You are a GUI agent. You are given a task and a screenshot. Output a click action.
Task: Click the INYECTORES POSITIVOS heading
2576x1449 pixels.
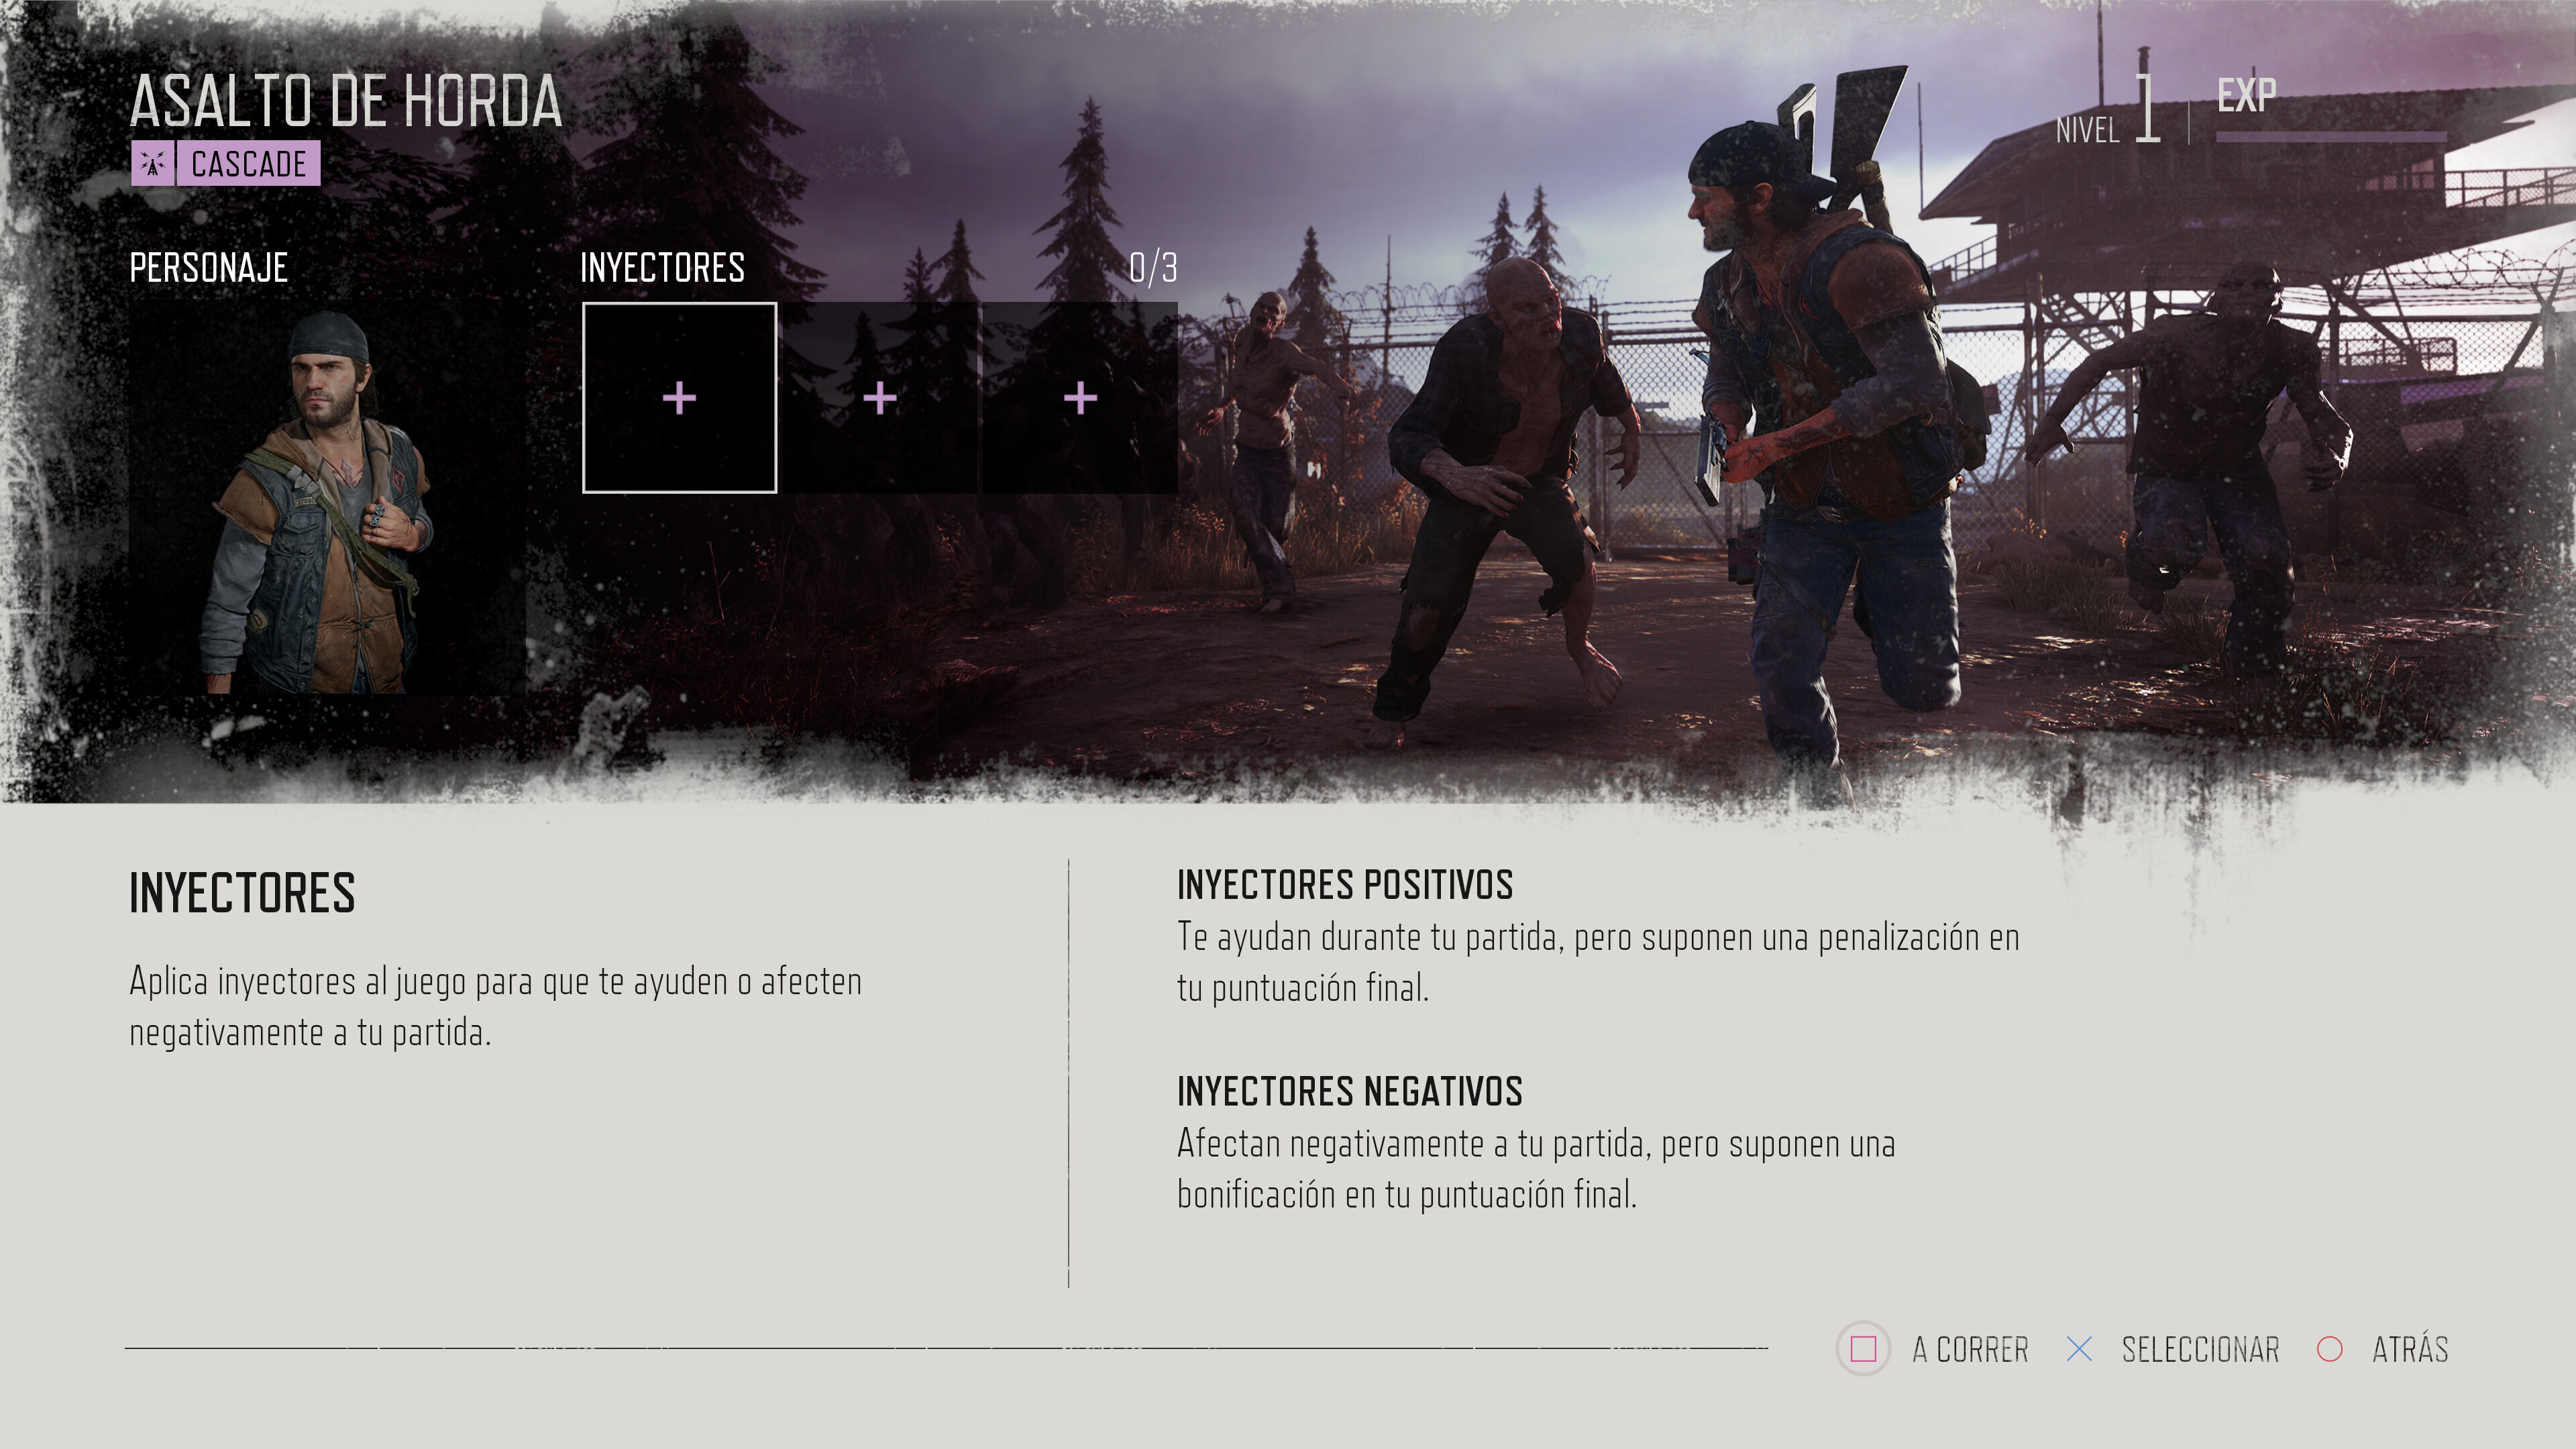coord(1345,885)
